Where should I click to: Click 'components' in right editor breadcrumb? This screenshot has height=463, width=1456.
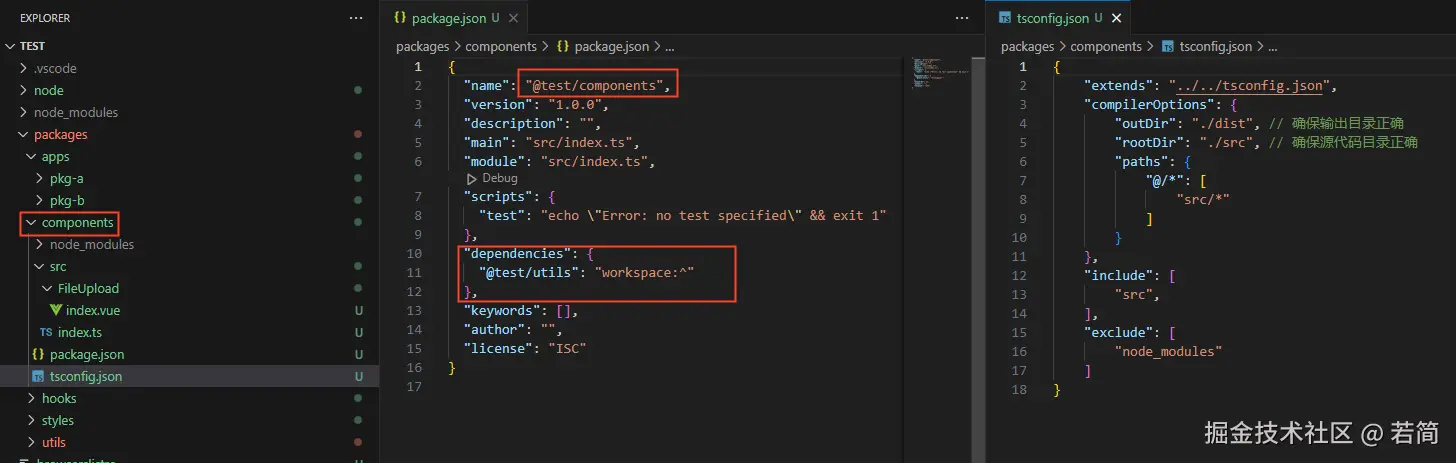coord(1106,46)
